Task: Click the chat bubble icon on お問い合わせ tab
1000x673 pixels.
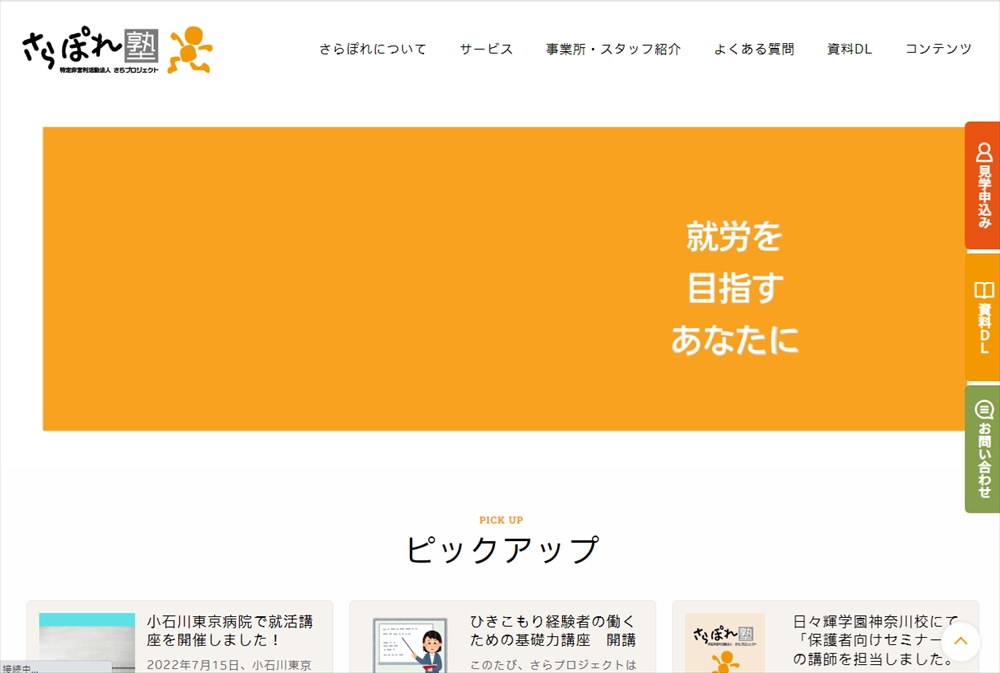Action: point(984,410)
